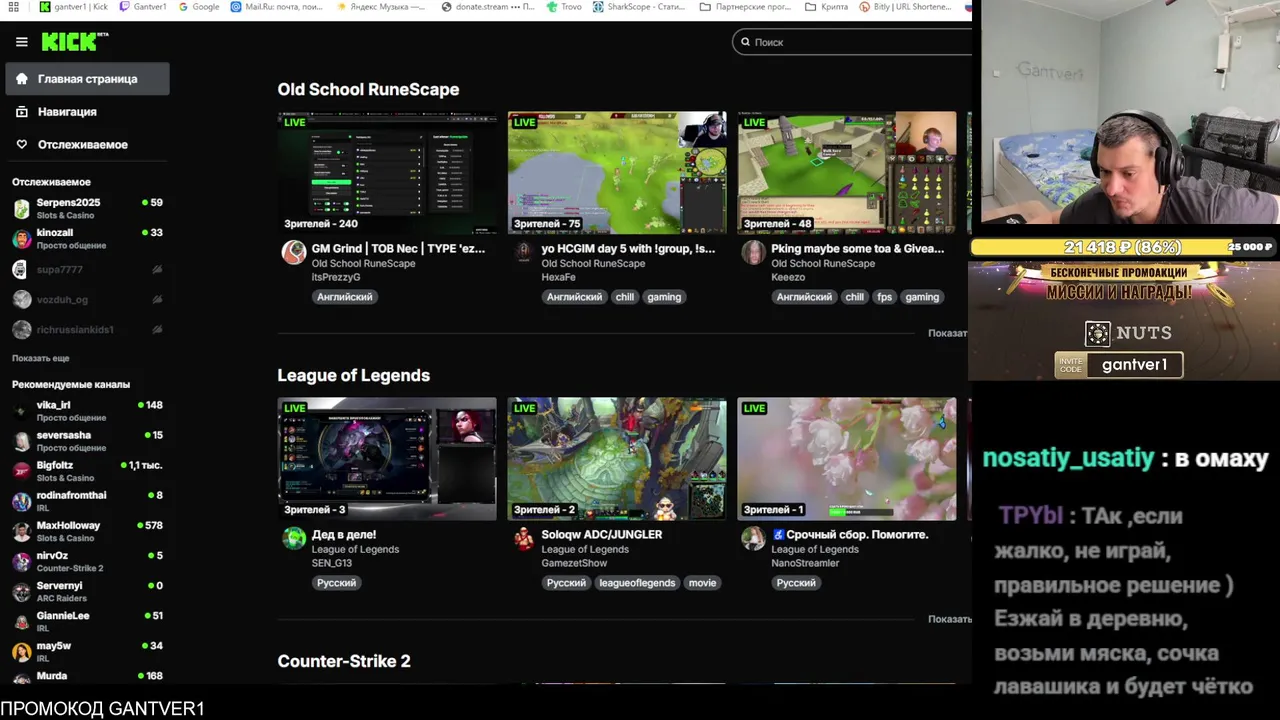1280x720 pixels.
Task: Click the search magnifier icon
Action: [744, 42]
